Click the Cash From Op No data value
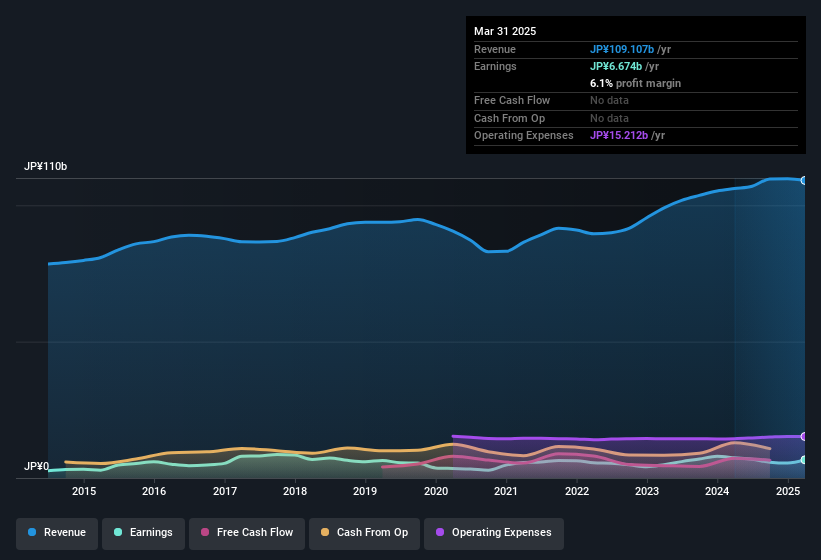The image size is (821, 560). (609, 118)
